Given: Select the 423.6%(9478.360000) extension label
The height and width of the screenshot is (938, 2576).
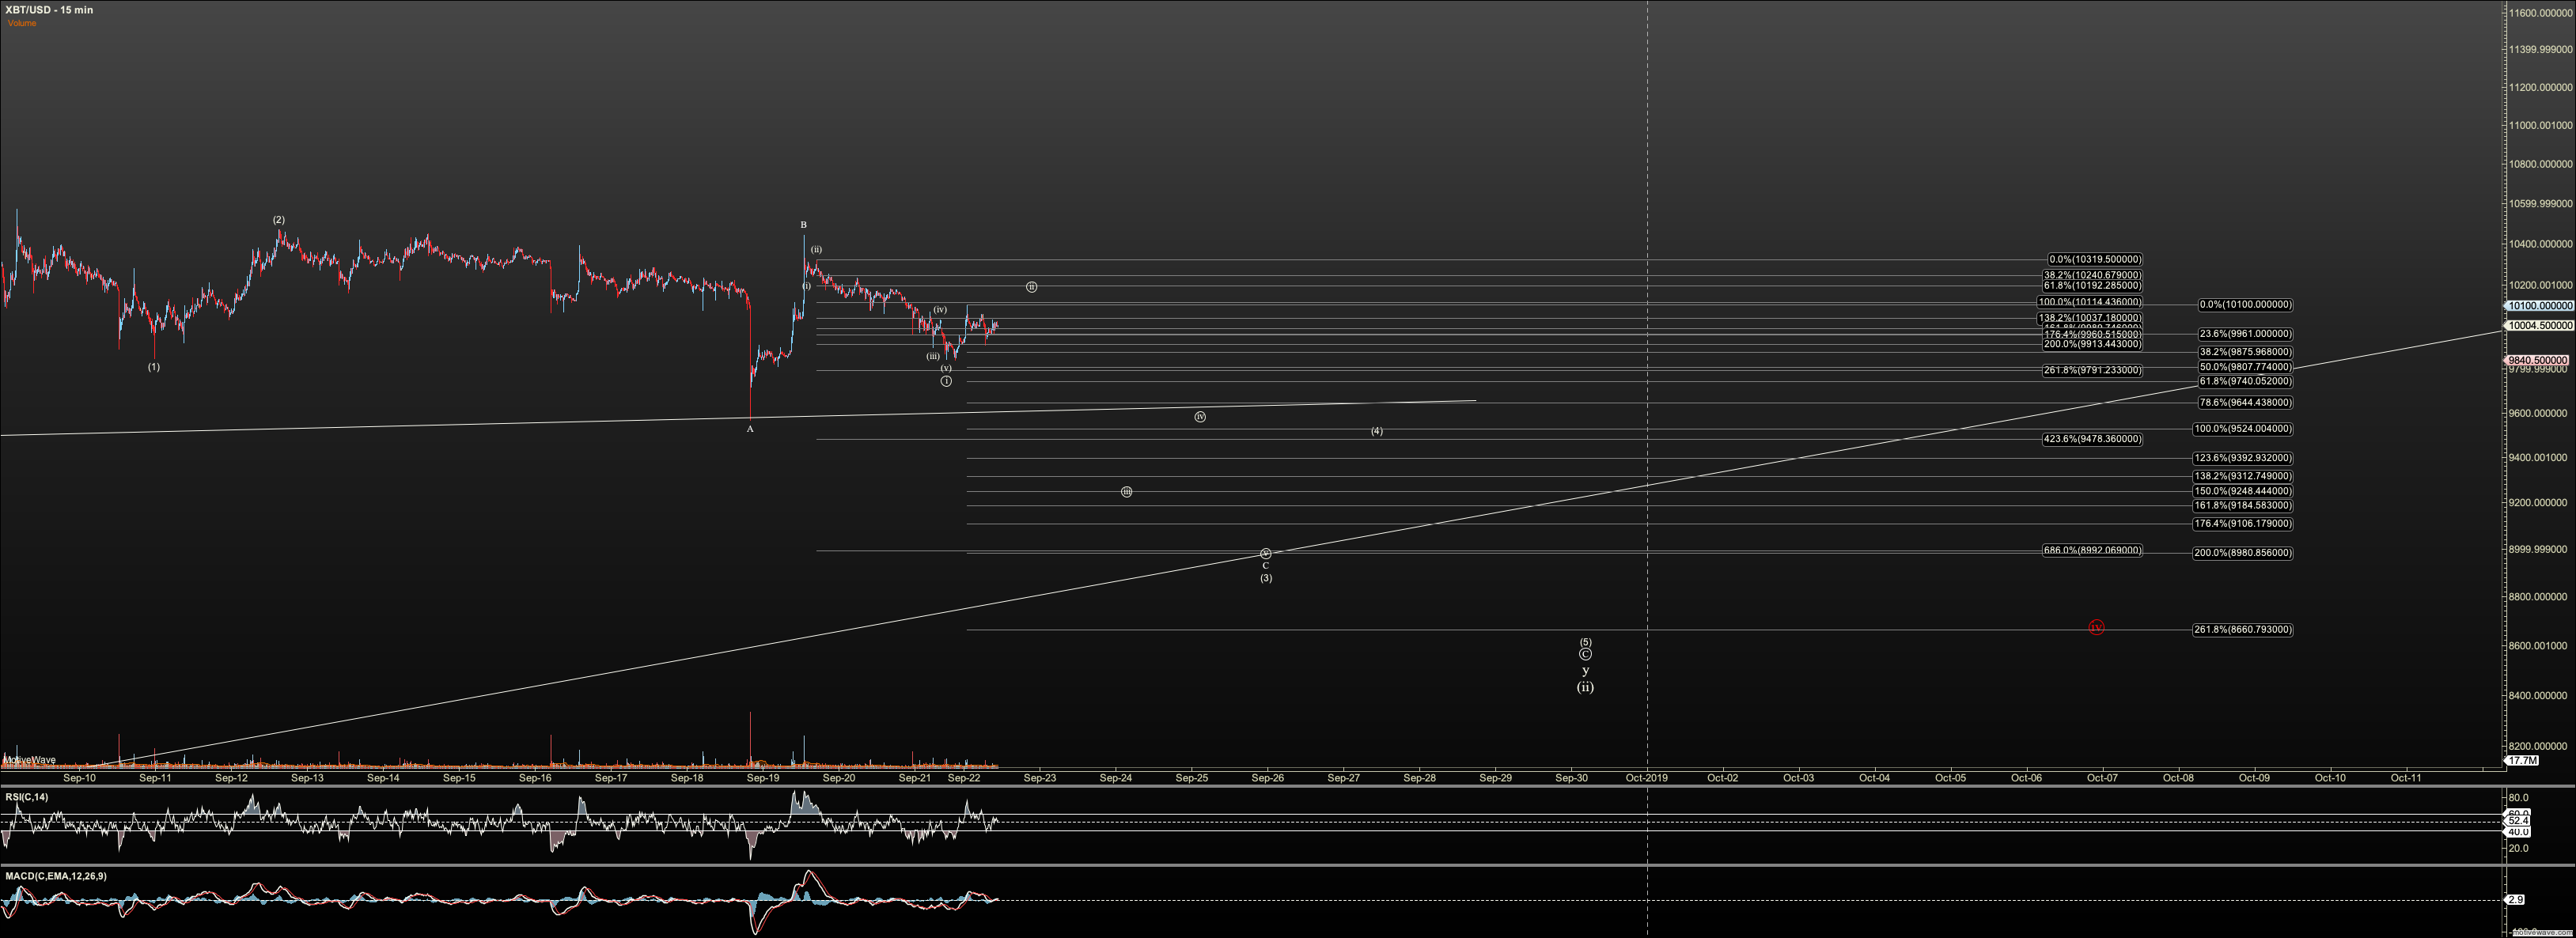Looking at the screenshot, I should 2092,439.
